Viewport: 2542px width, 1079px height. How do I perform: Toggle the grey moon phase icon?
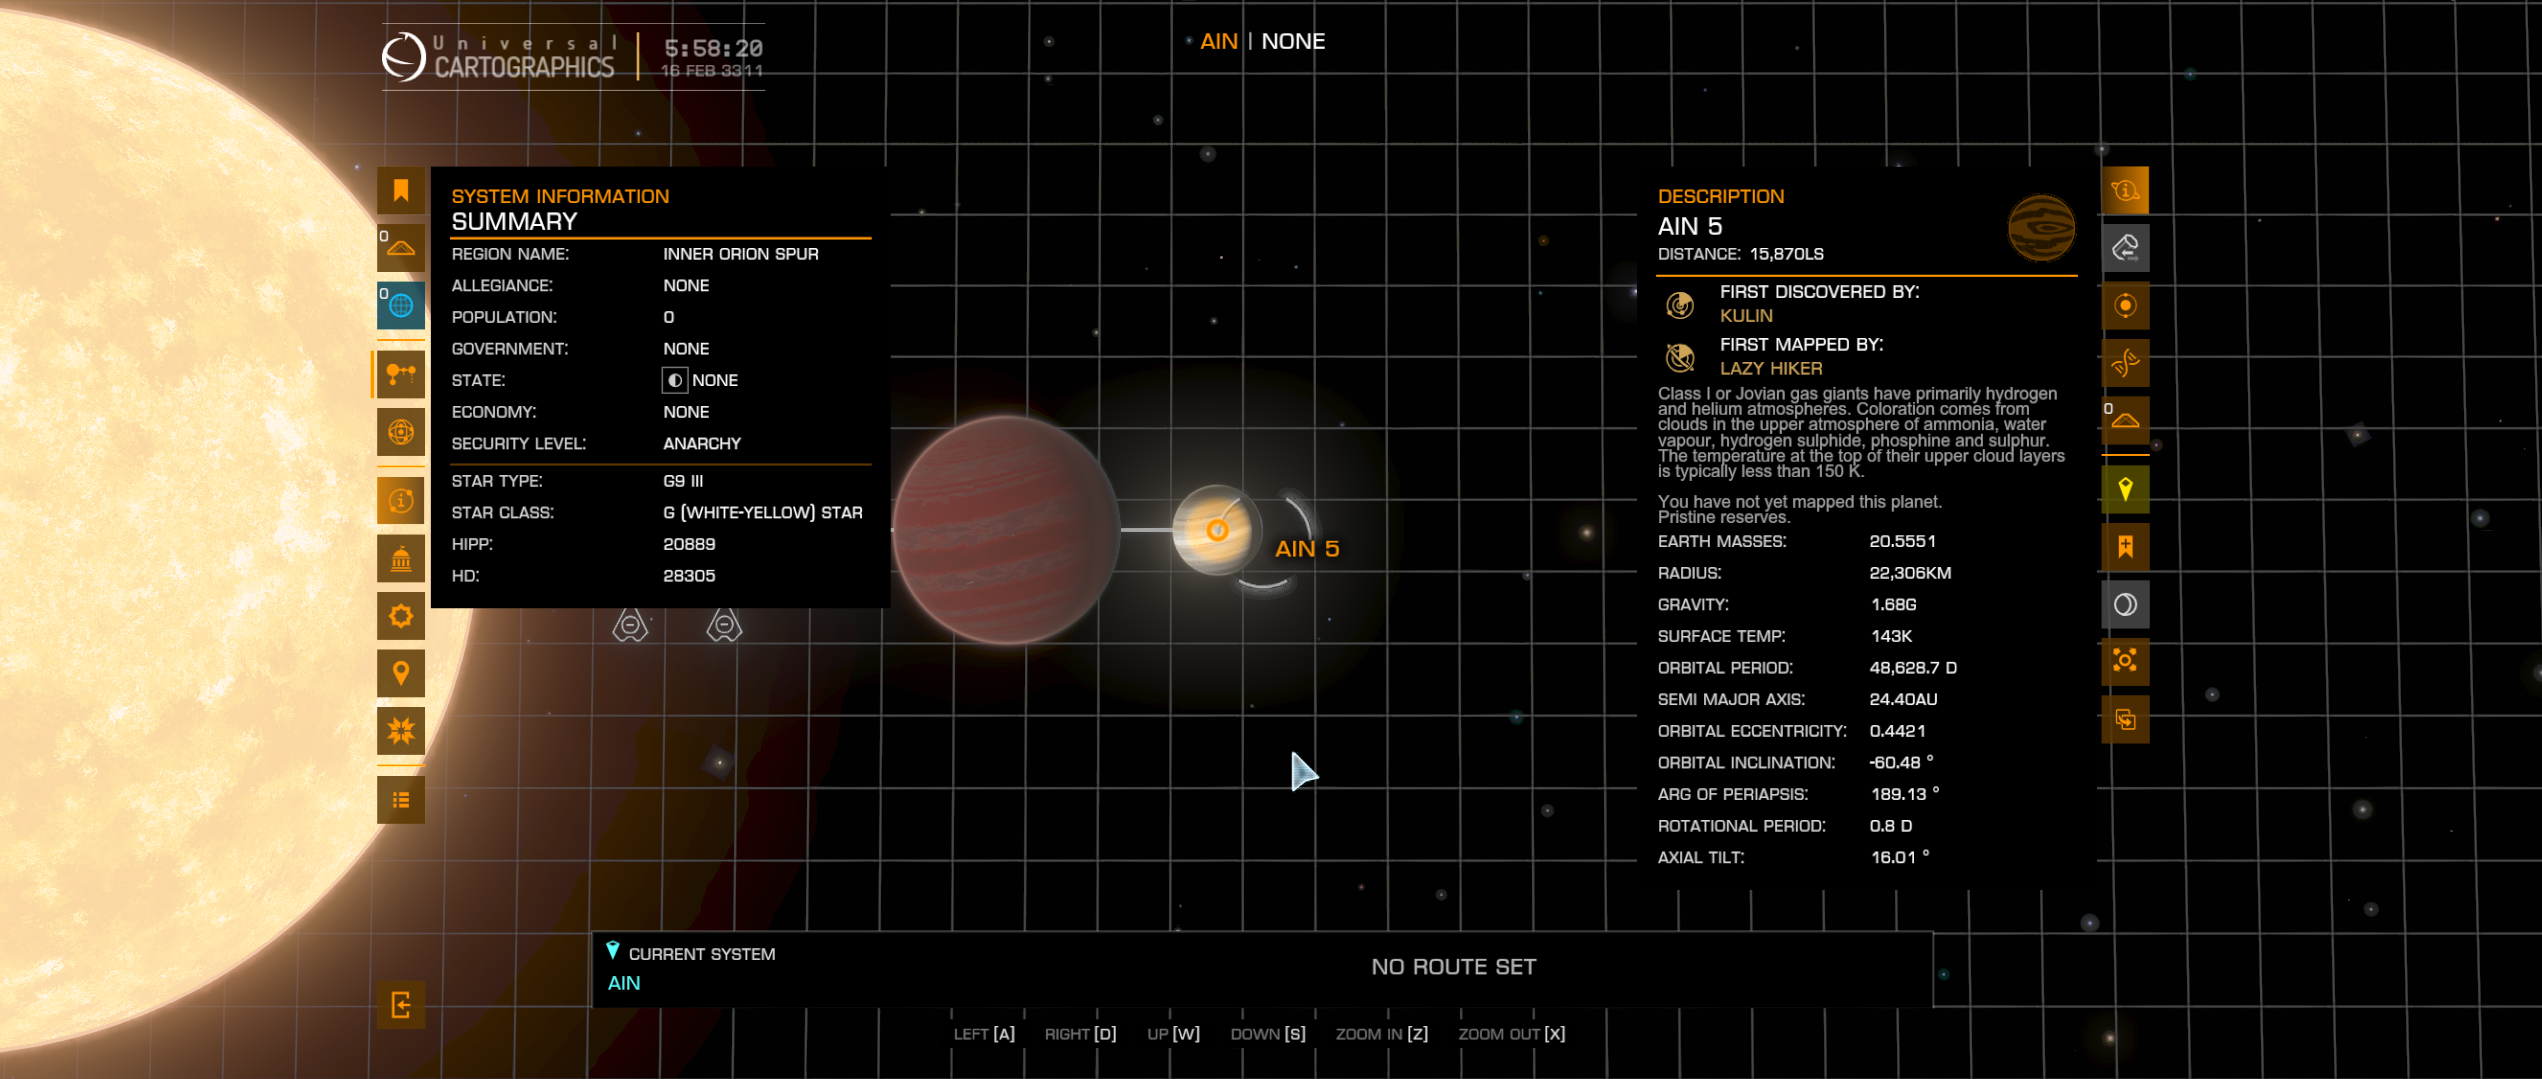click(2125, 604)
